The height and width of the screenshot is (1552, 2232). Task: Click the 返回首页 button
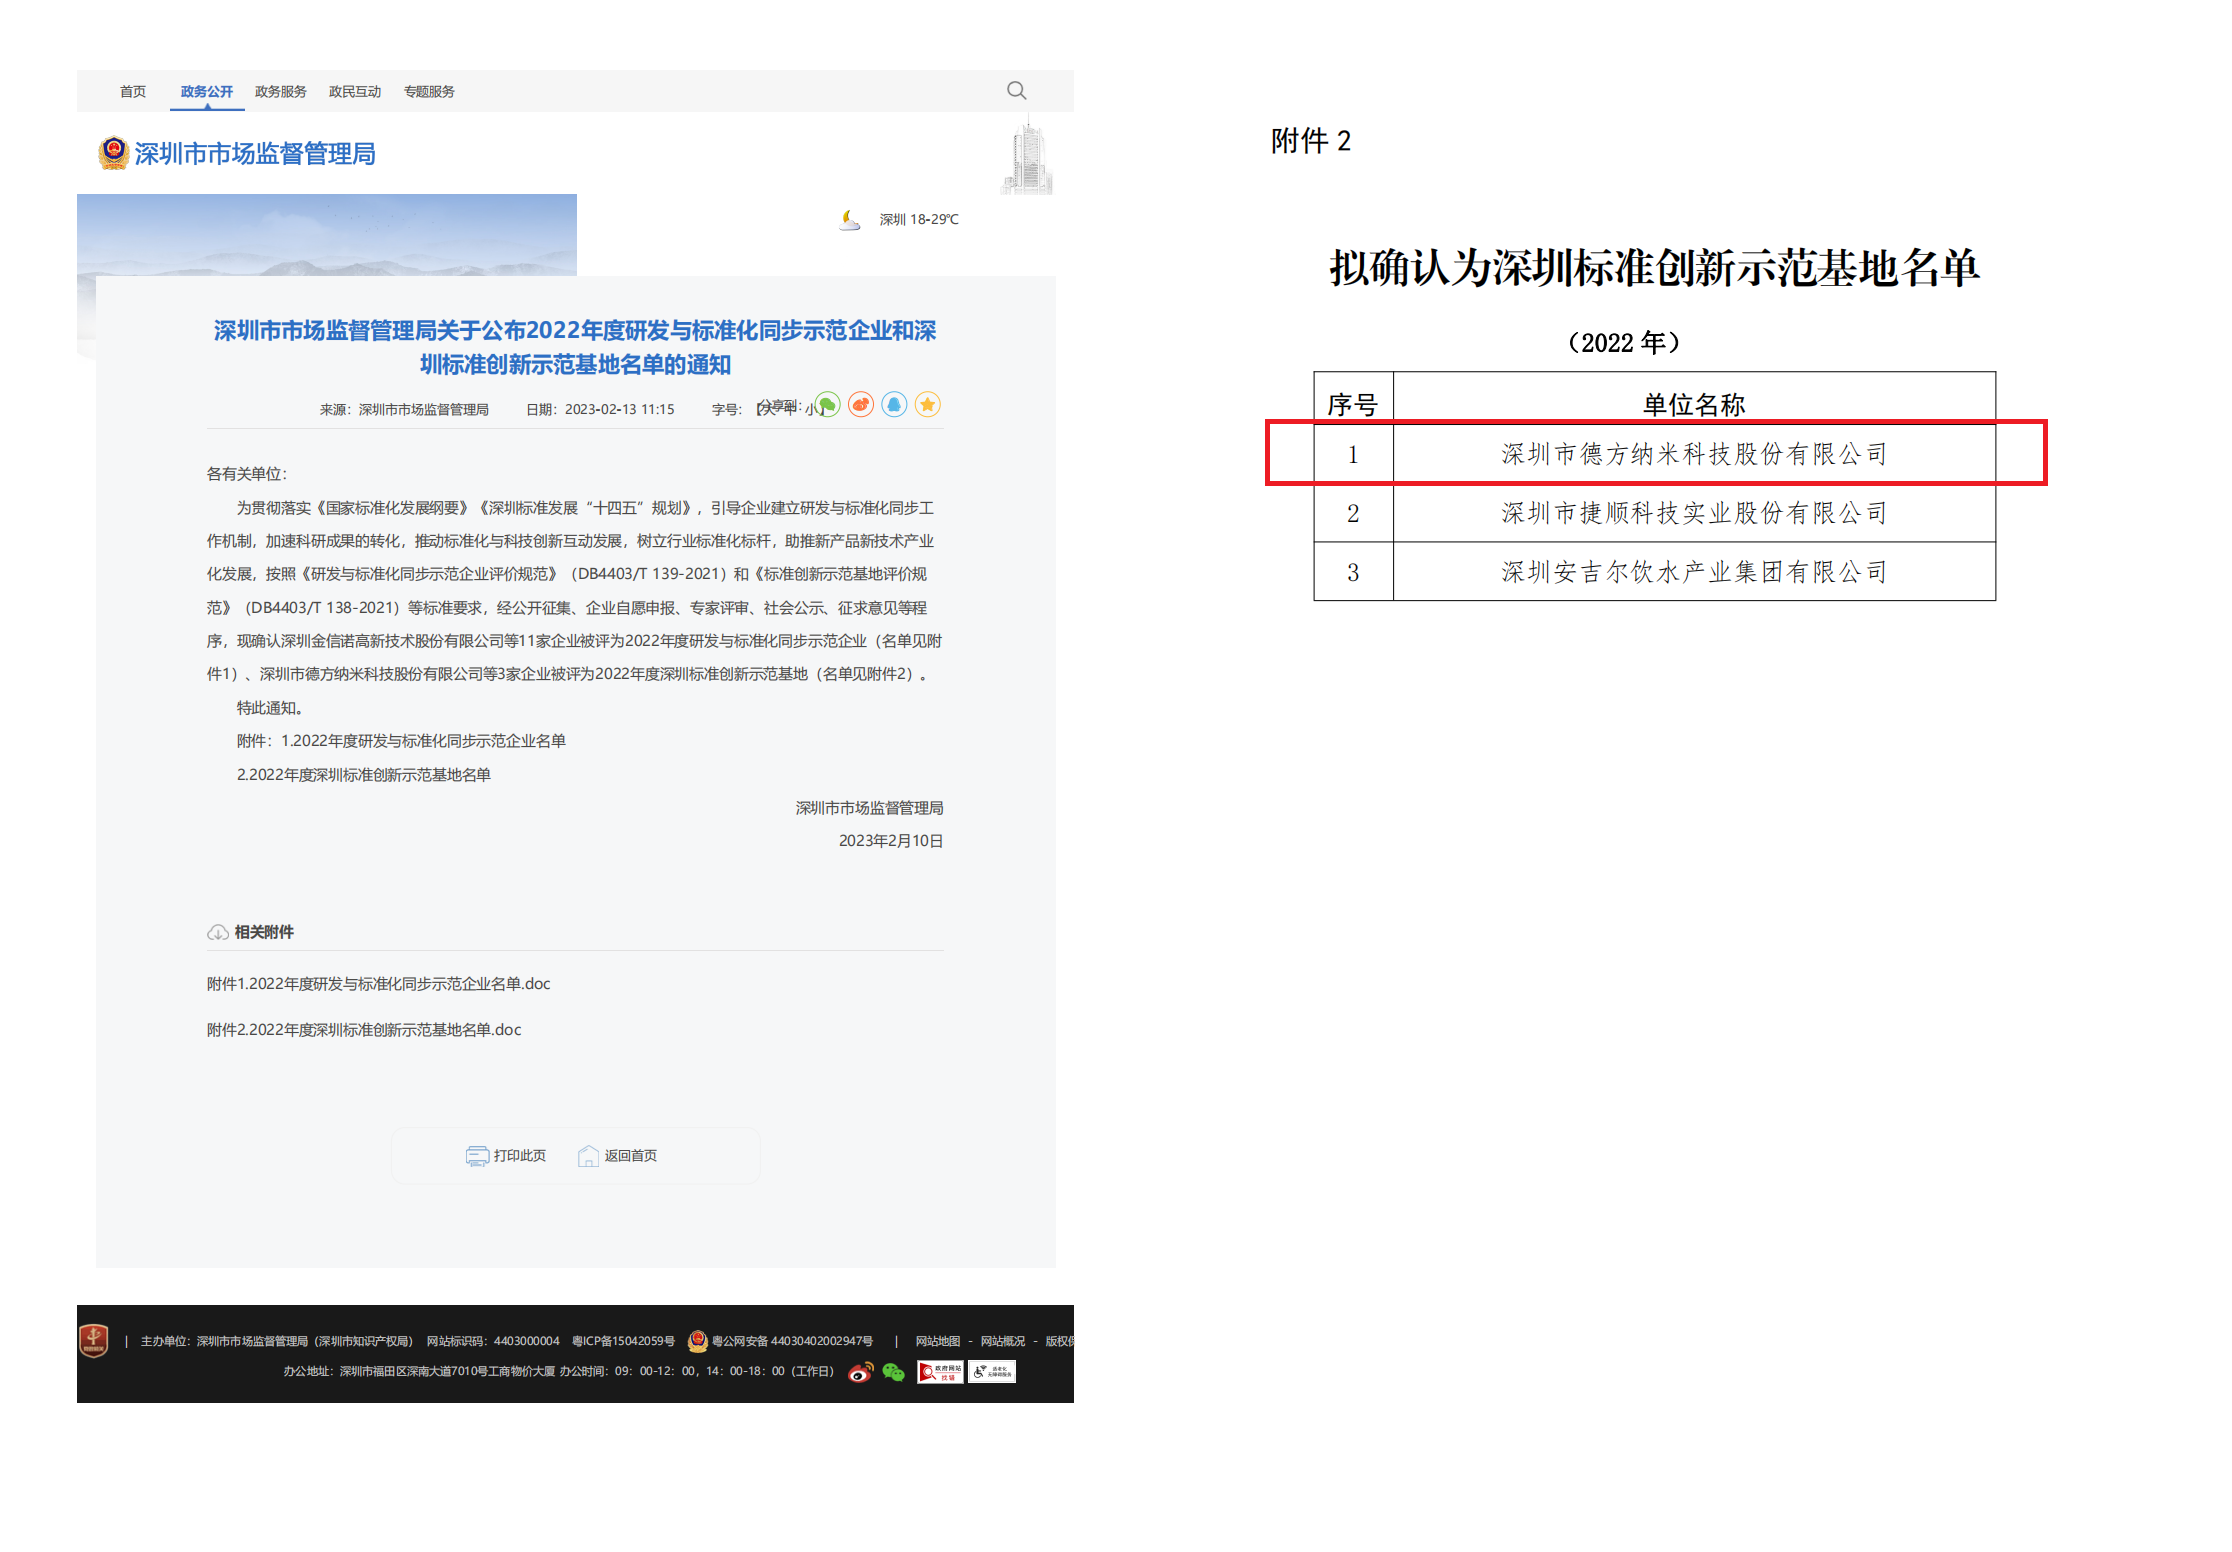click(x=618, y=1156)
